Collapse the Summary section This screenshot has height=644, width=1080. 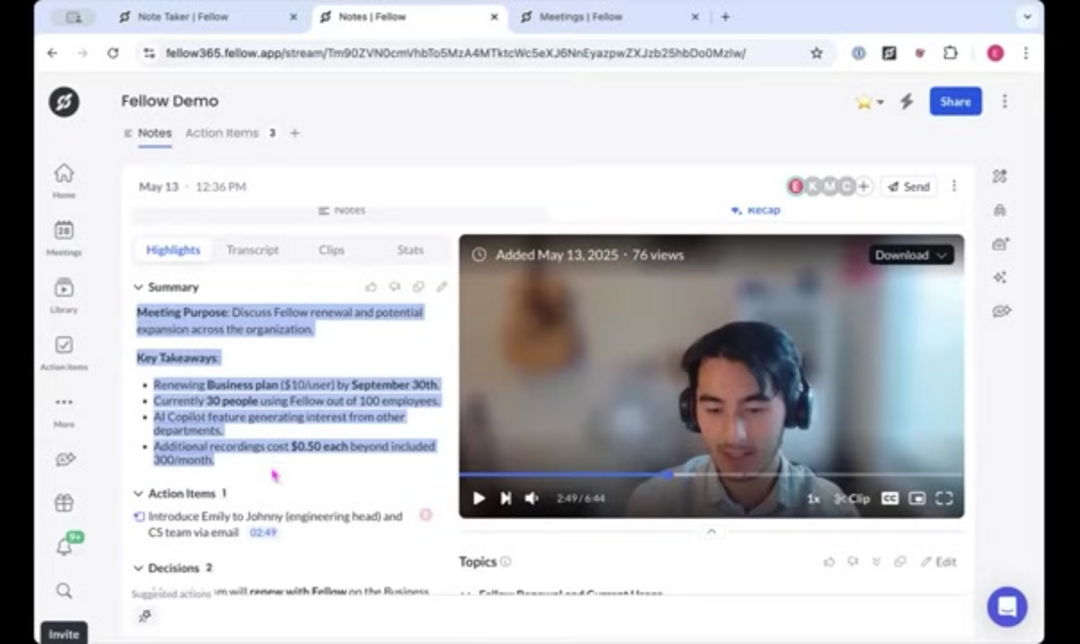[x=139, y=287]
